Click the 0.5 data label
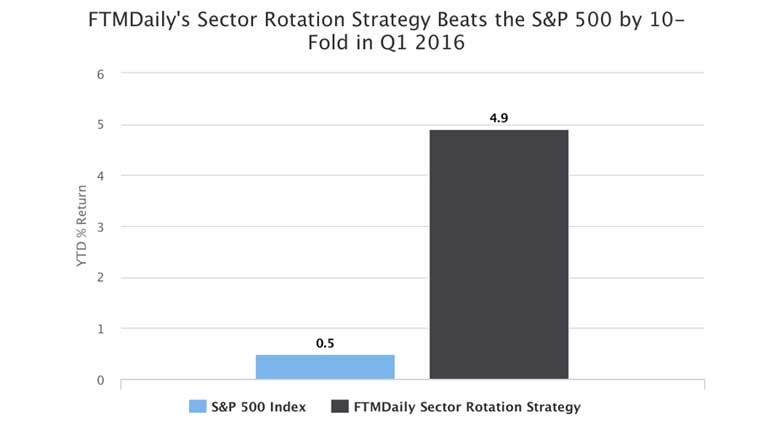 point(325,342)
